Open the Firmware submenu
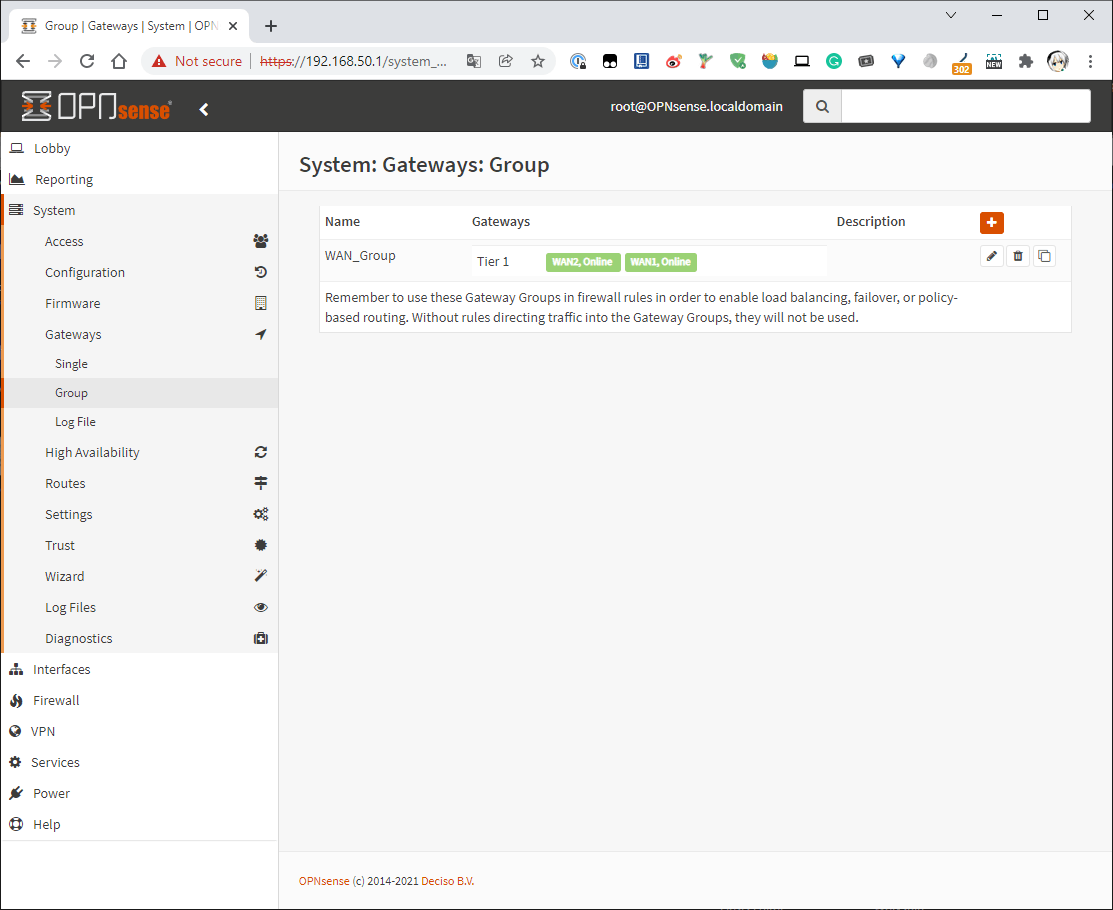Image resolution: width=1113 pixels, height=910 pixels. point(72,303)
